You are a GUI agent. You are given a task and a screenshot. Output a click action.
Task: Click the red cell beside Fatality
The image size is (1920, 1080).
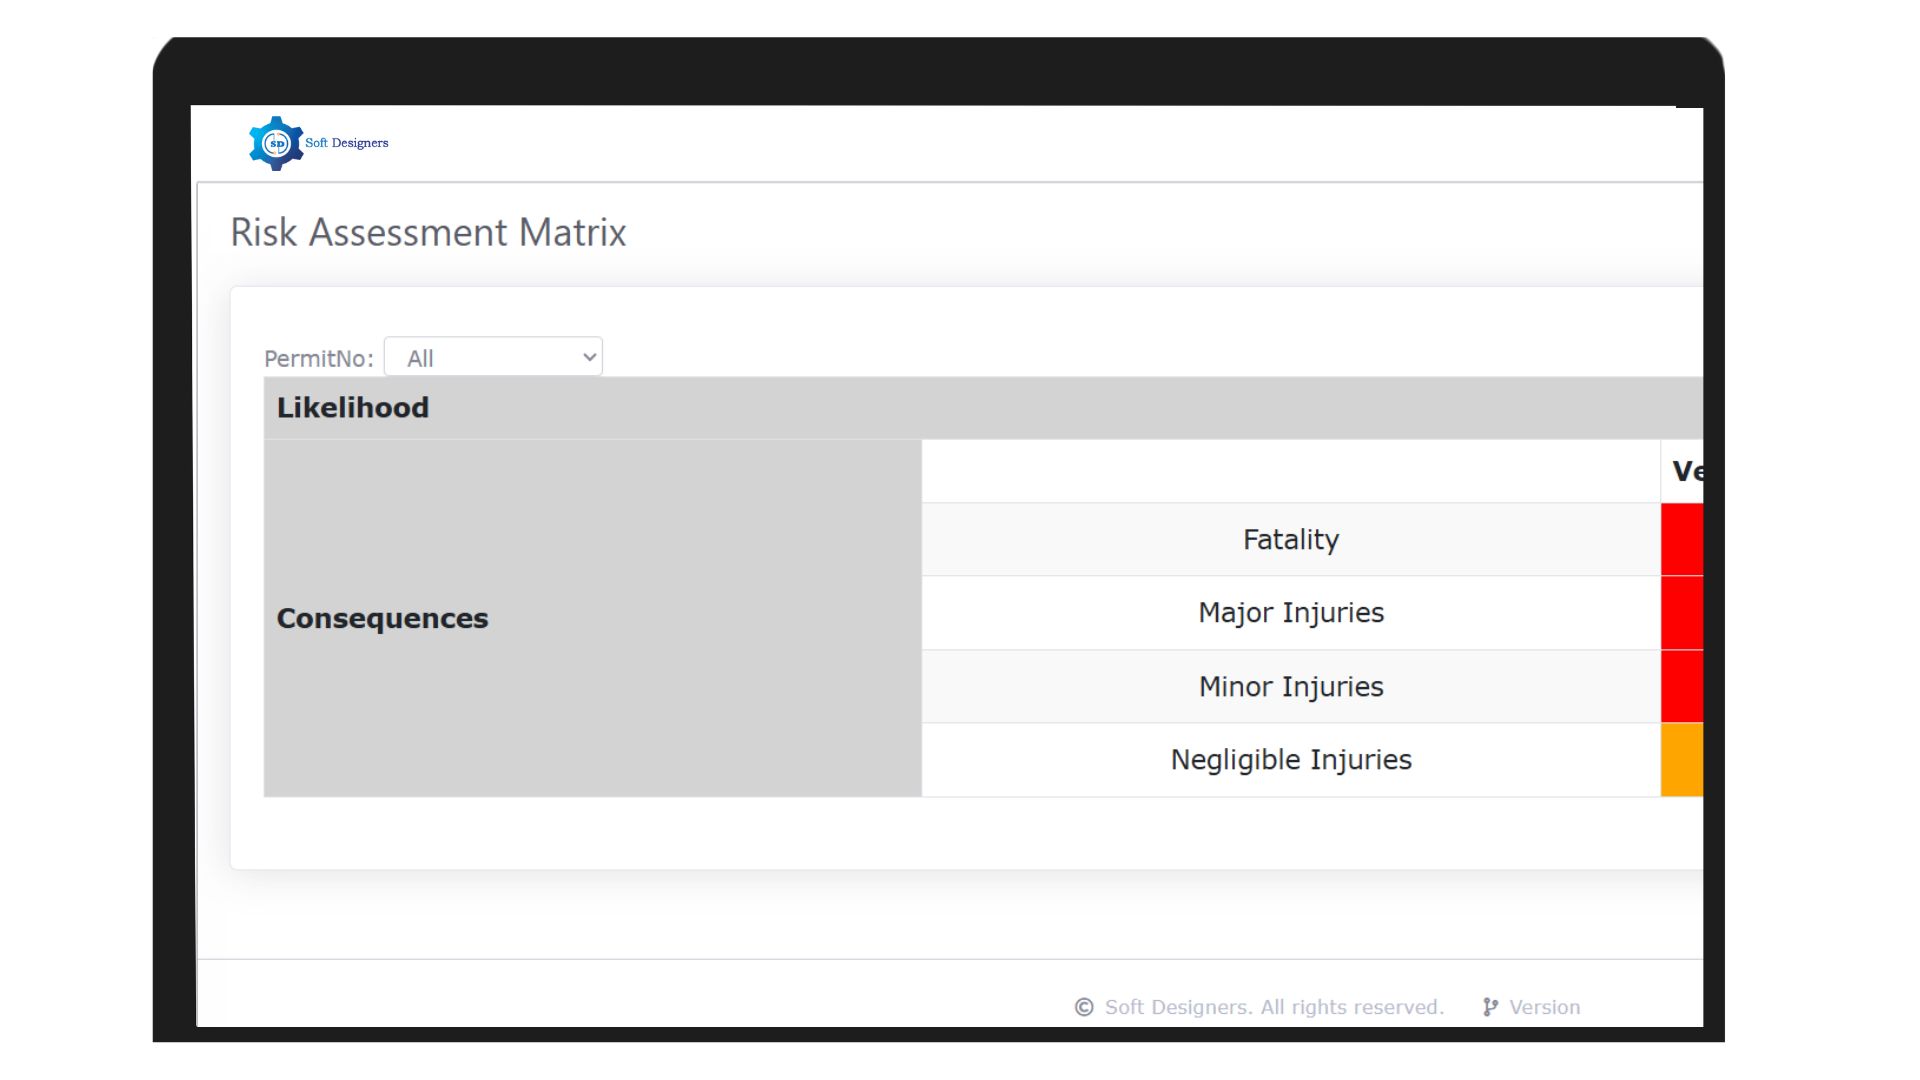click(1682, 539)
